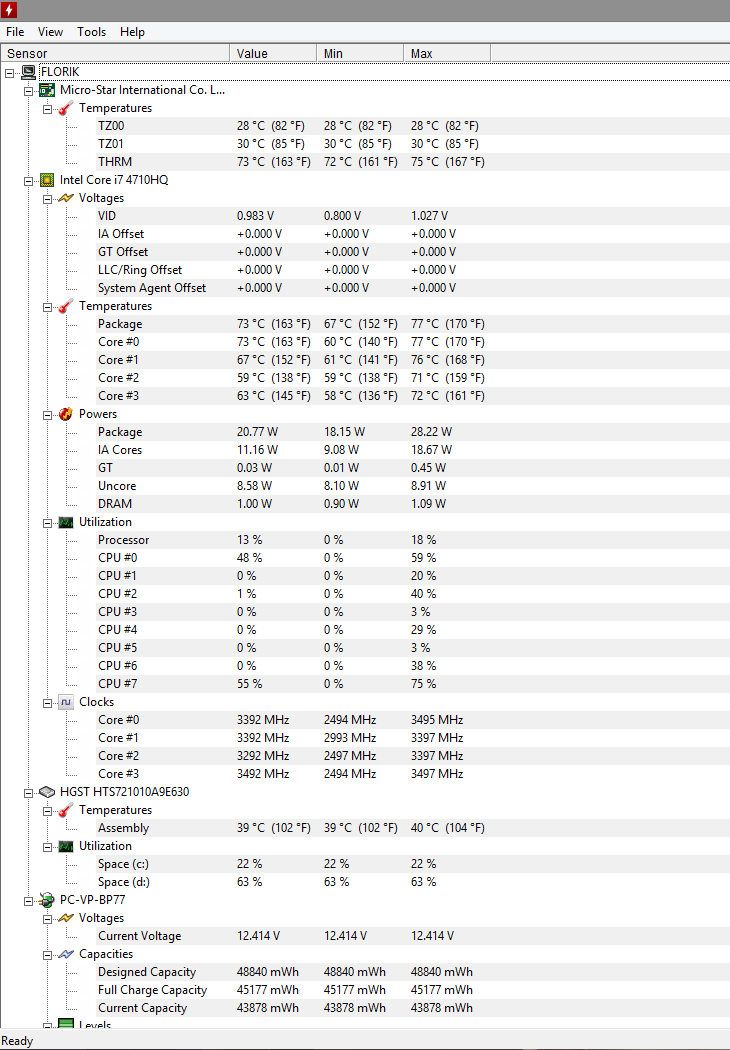Collapse the FLORIK root tree node
Image resolution: width=730 pixels, height=1050 pixels.
9,72
